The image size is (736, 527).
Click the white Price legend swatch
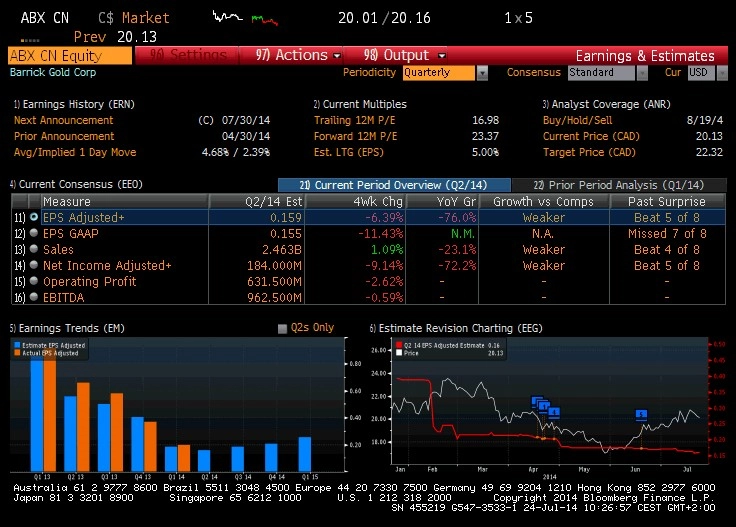[x=399, y=353]
